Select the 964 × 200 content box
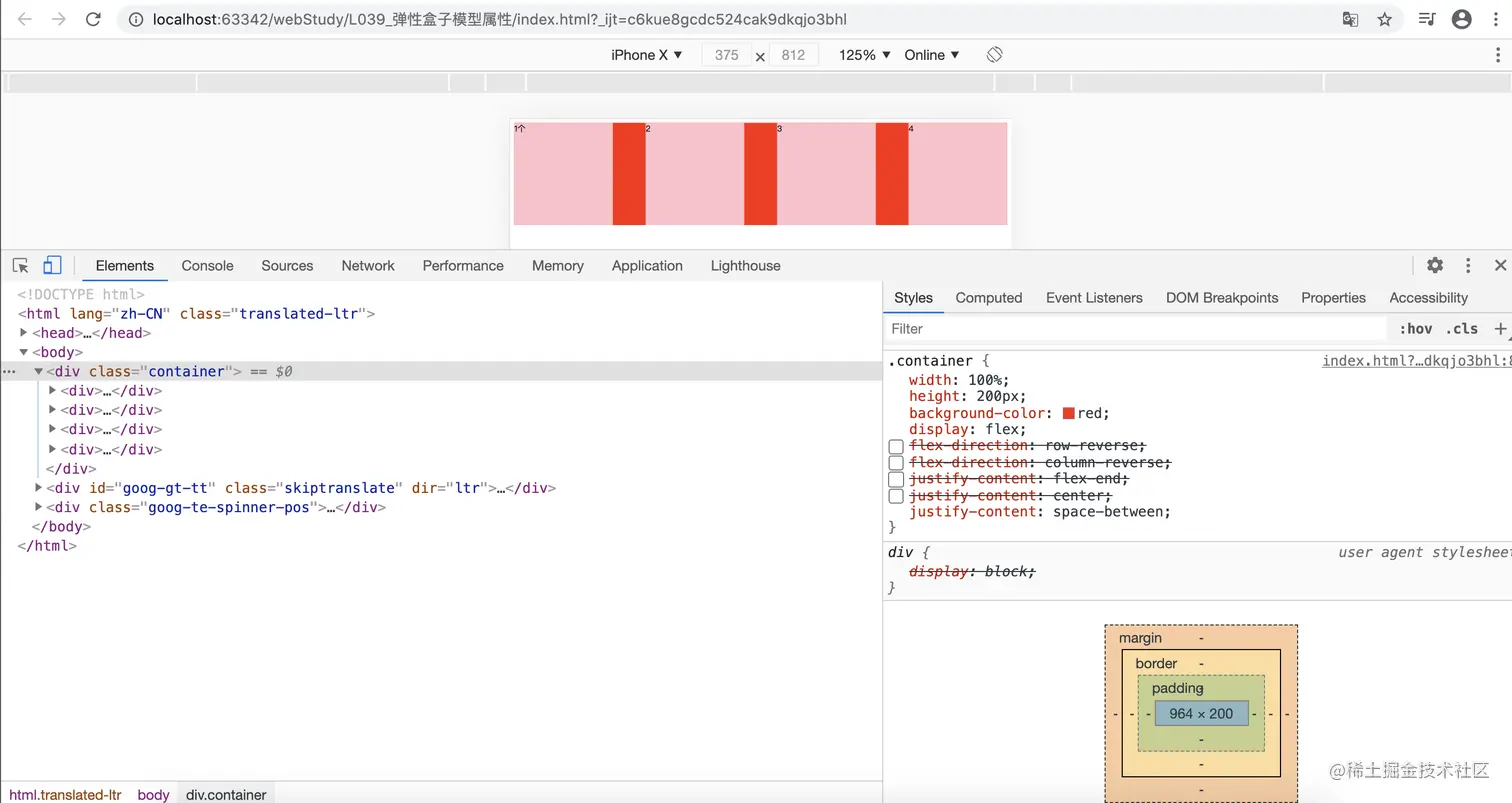The width and height of the screenshot is (1512, 803). pyautogui.click(x=1201, y=713)
